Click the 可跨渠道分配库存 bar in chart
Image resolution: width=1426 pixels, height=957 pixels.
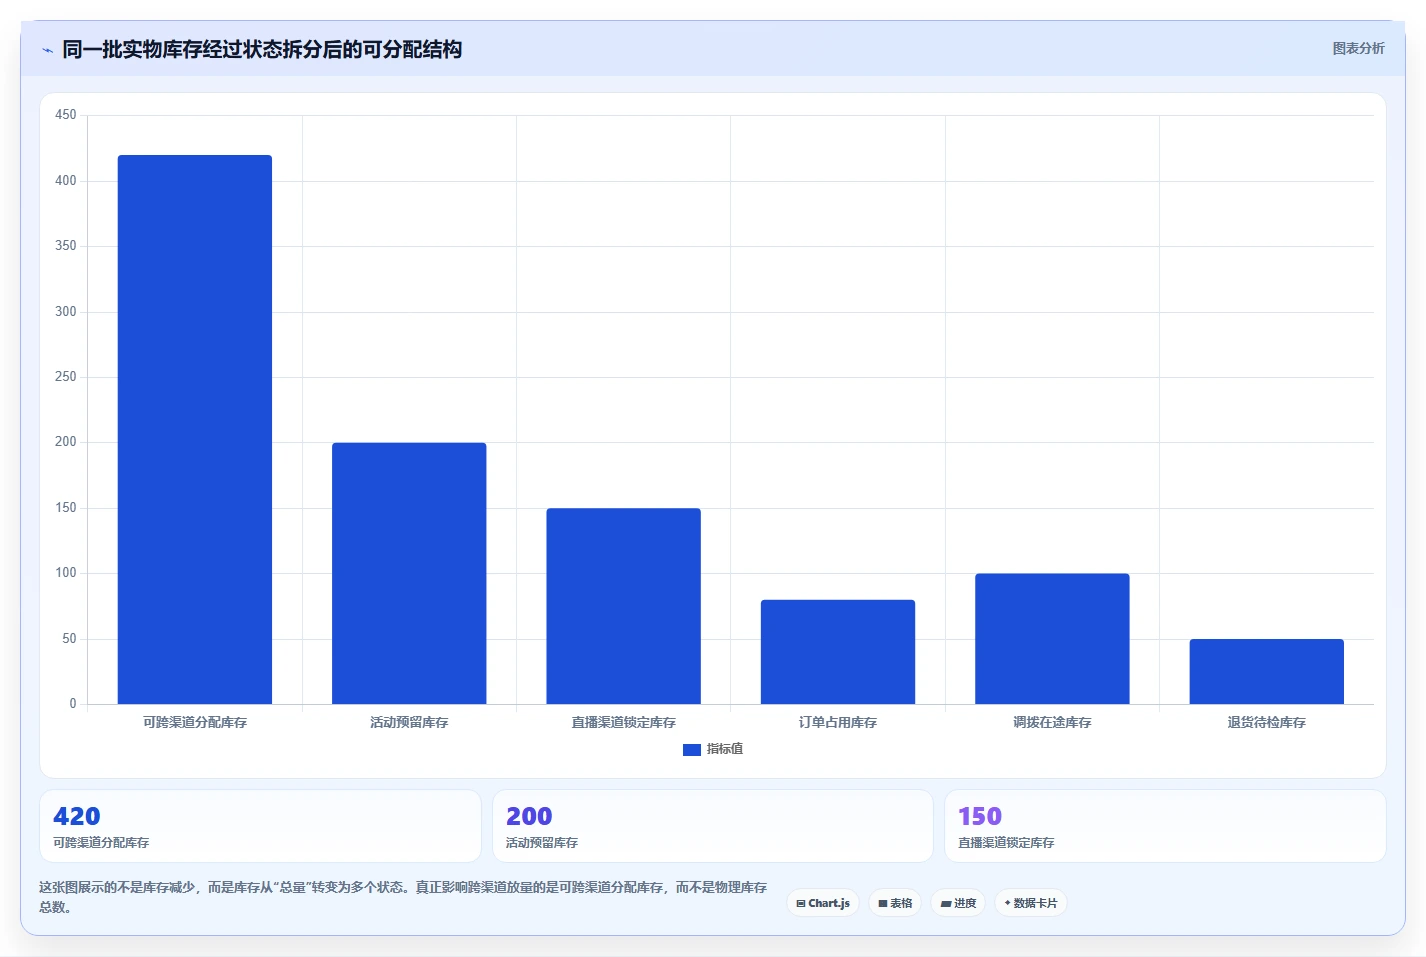[195, 429]
